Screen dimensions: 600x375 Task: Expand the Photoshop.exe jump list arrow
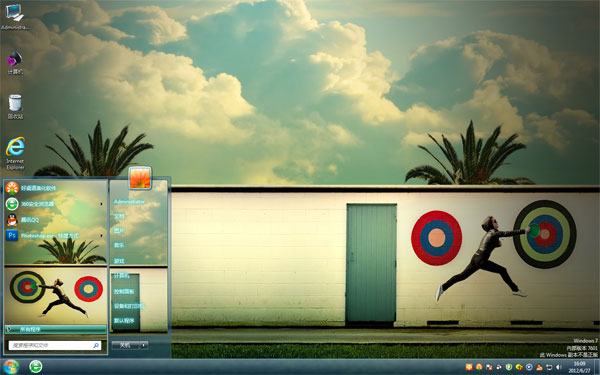tap(101, 236)
